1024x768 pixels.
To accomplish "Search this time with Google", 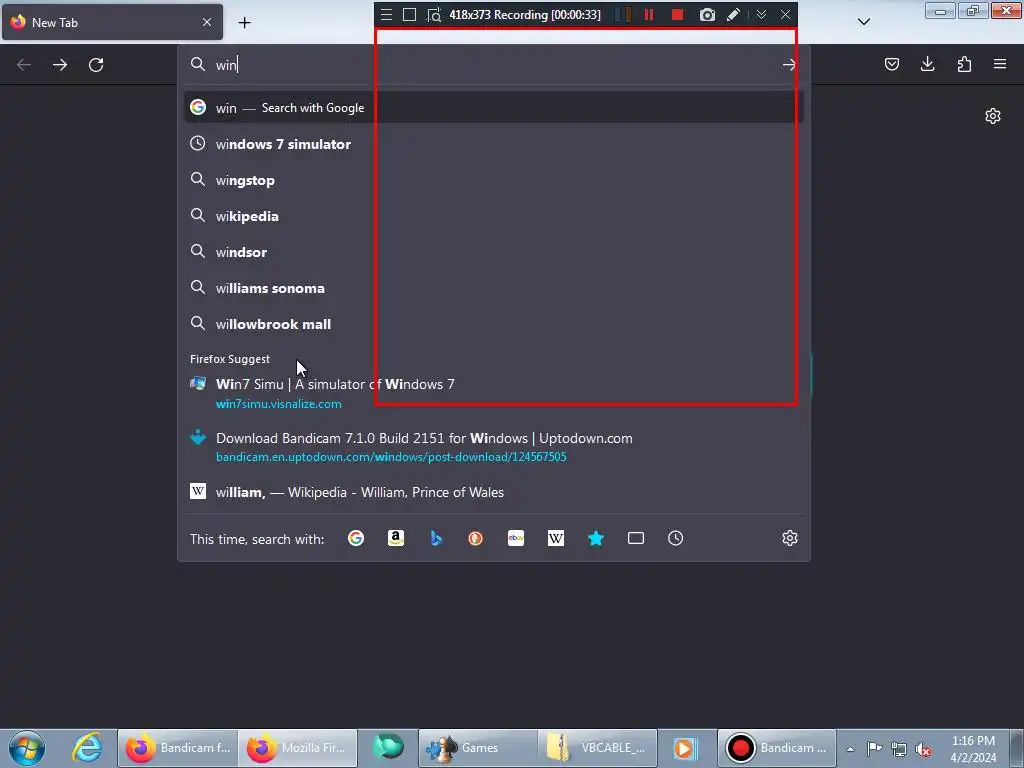I will tap(356, 538).
